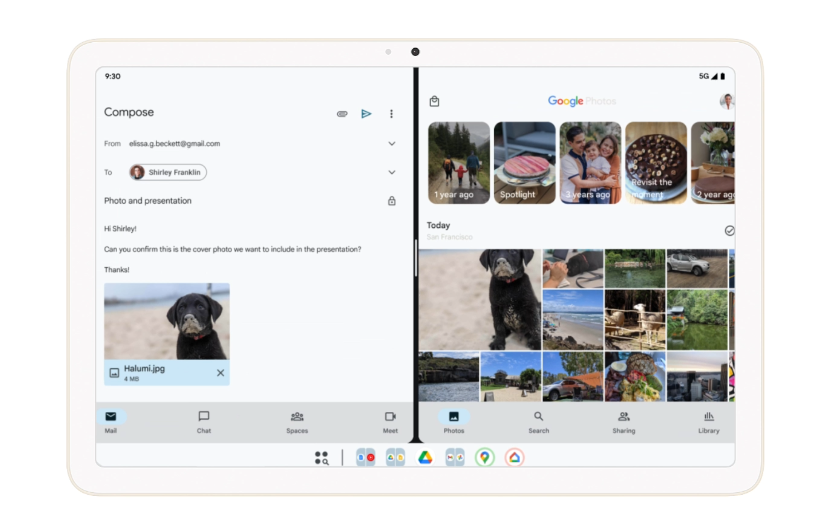Click the Shirley Franklin recipient chip
This screenshot has width=818, height=508.
point(167,172)
